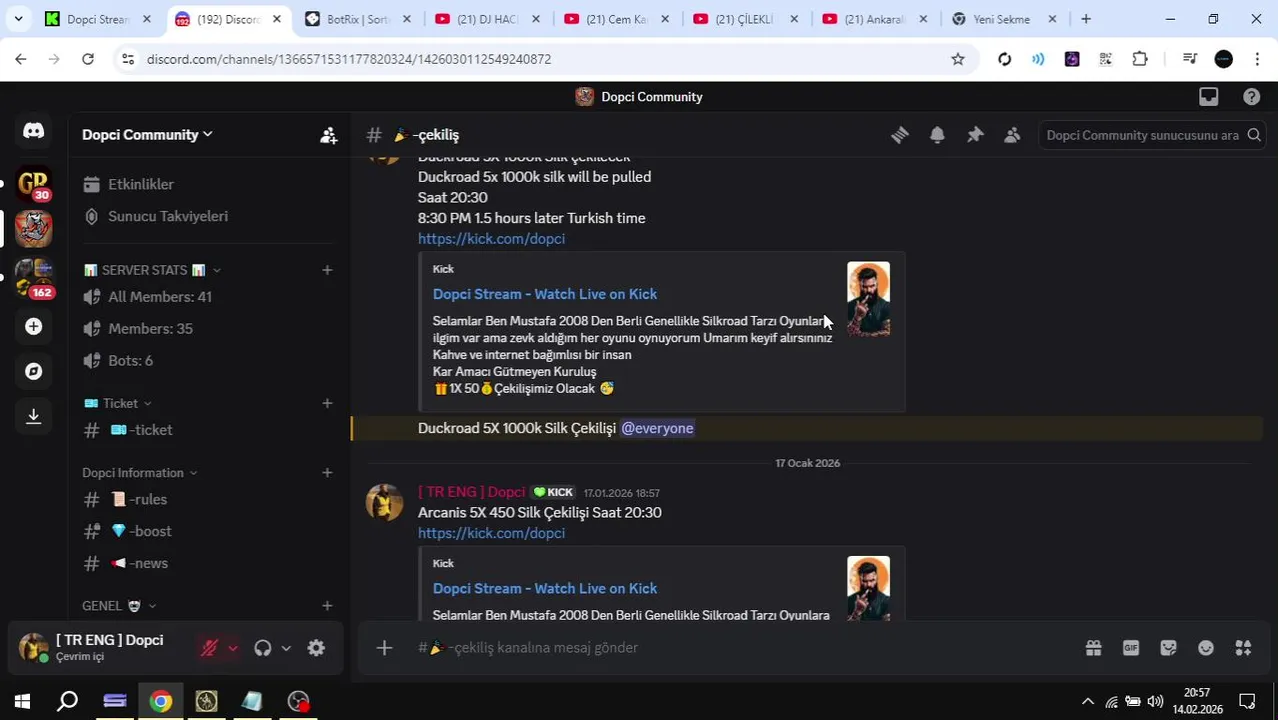Click Add a Server plus icon
The width and height of the screenshot is (1278, 720).
33,326
